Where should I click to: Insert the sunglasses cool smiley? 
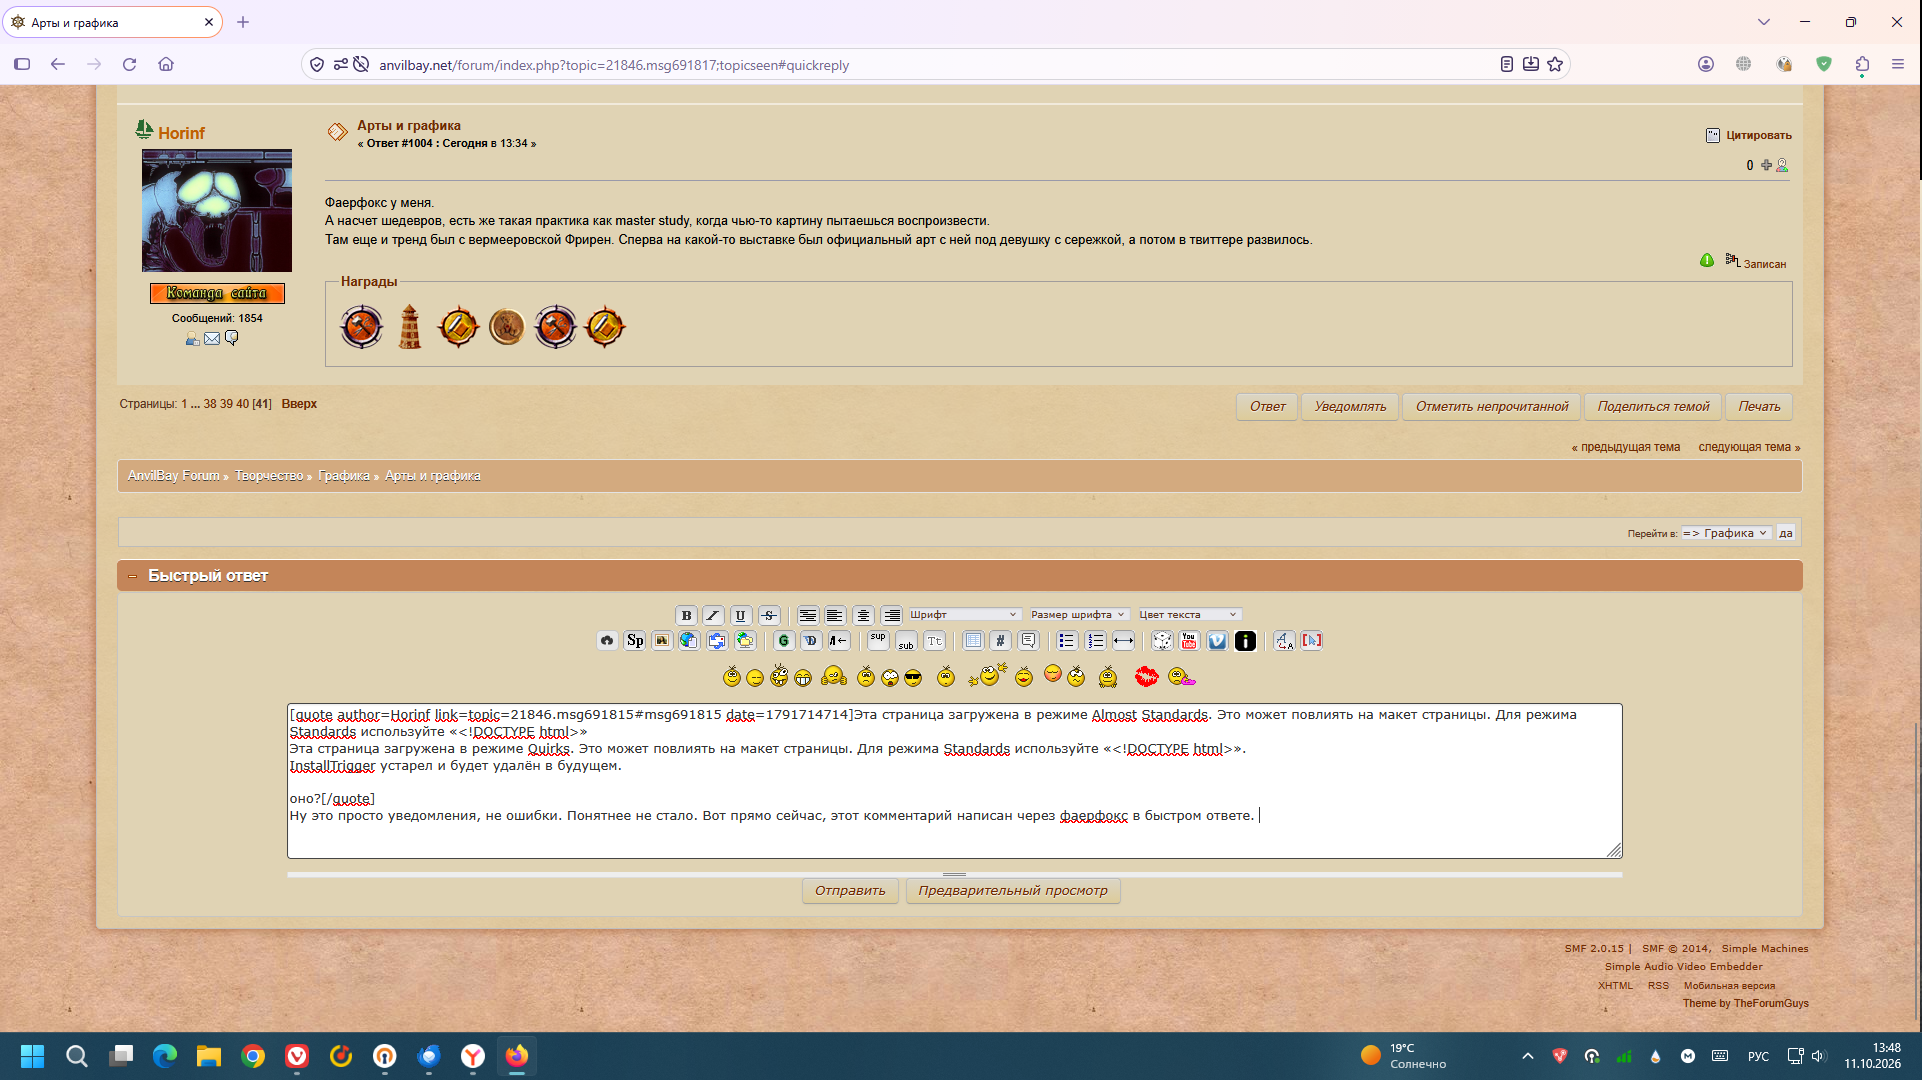coord(913,678)
